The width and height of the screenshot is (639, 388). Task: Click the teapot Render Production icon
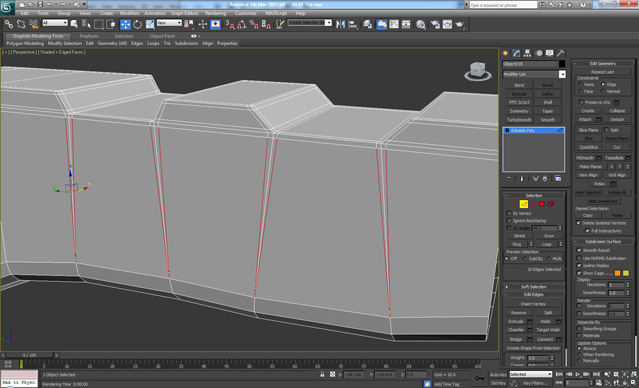tap(460, 24)
